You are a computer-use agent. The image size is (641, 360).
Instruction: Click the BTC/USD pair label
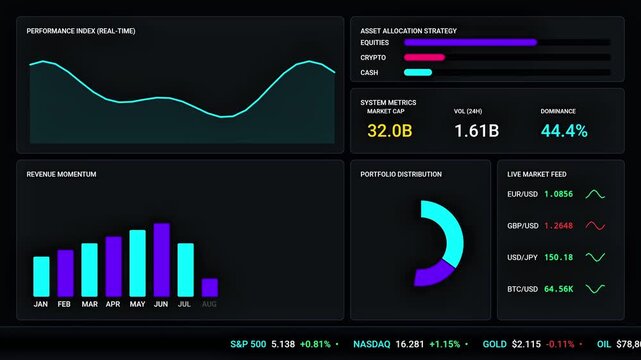coord(522,289)
